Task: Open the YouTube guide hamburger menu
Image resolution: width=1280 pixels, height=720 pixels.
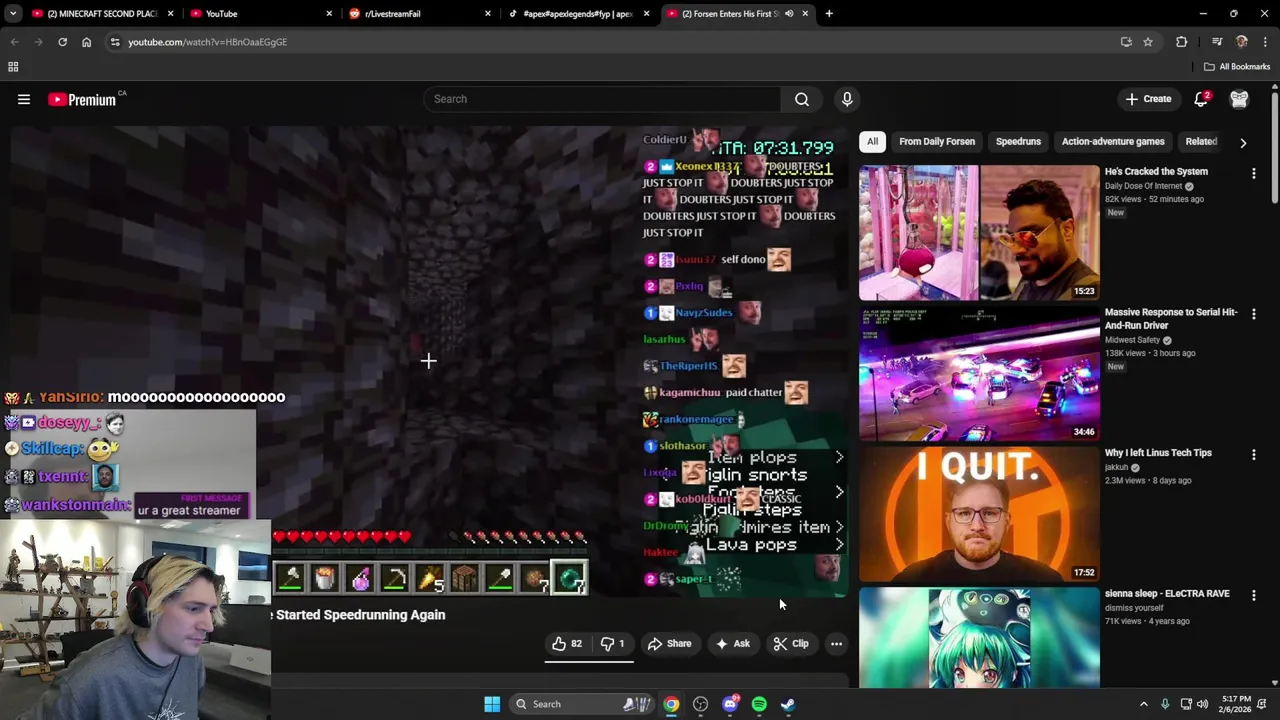Action: 24,99
